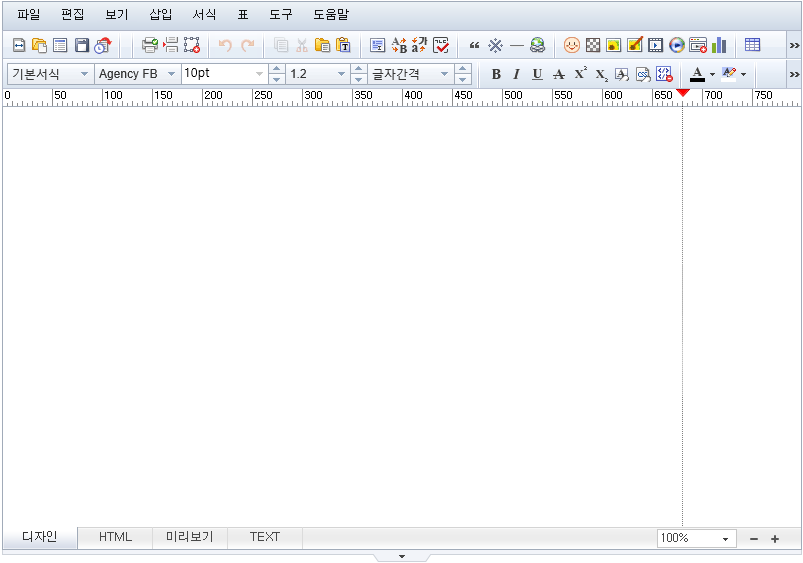This screenshot has width=803, height=563.
Task: Toggle superscript formatting
Action: coord(580,74)
